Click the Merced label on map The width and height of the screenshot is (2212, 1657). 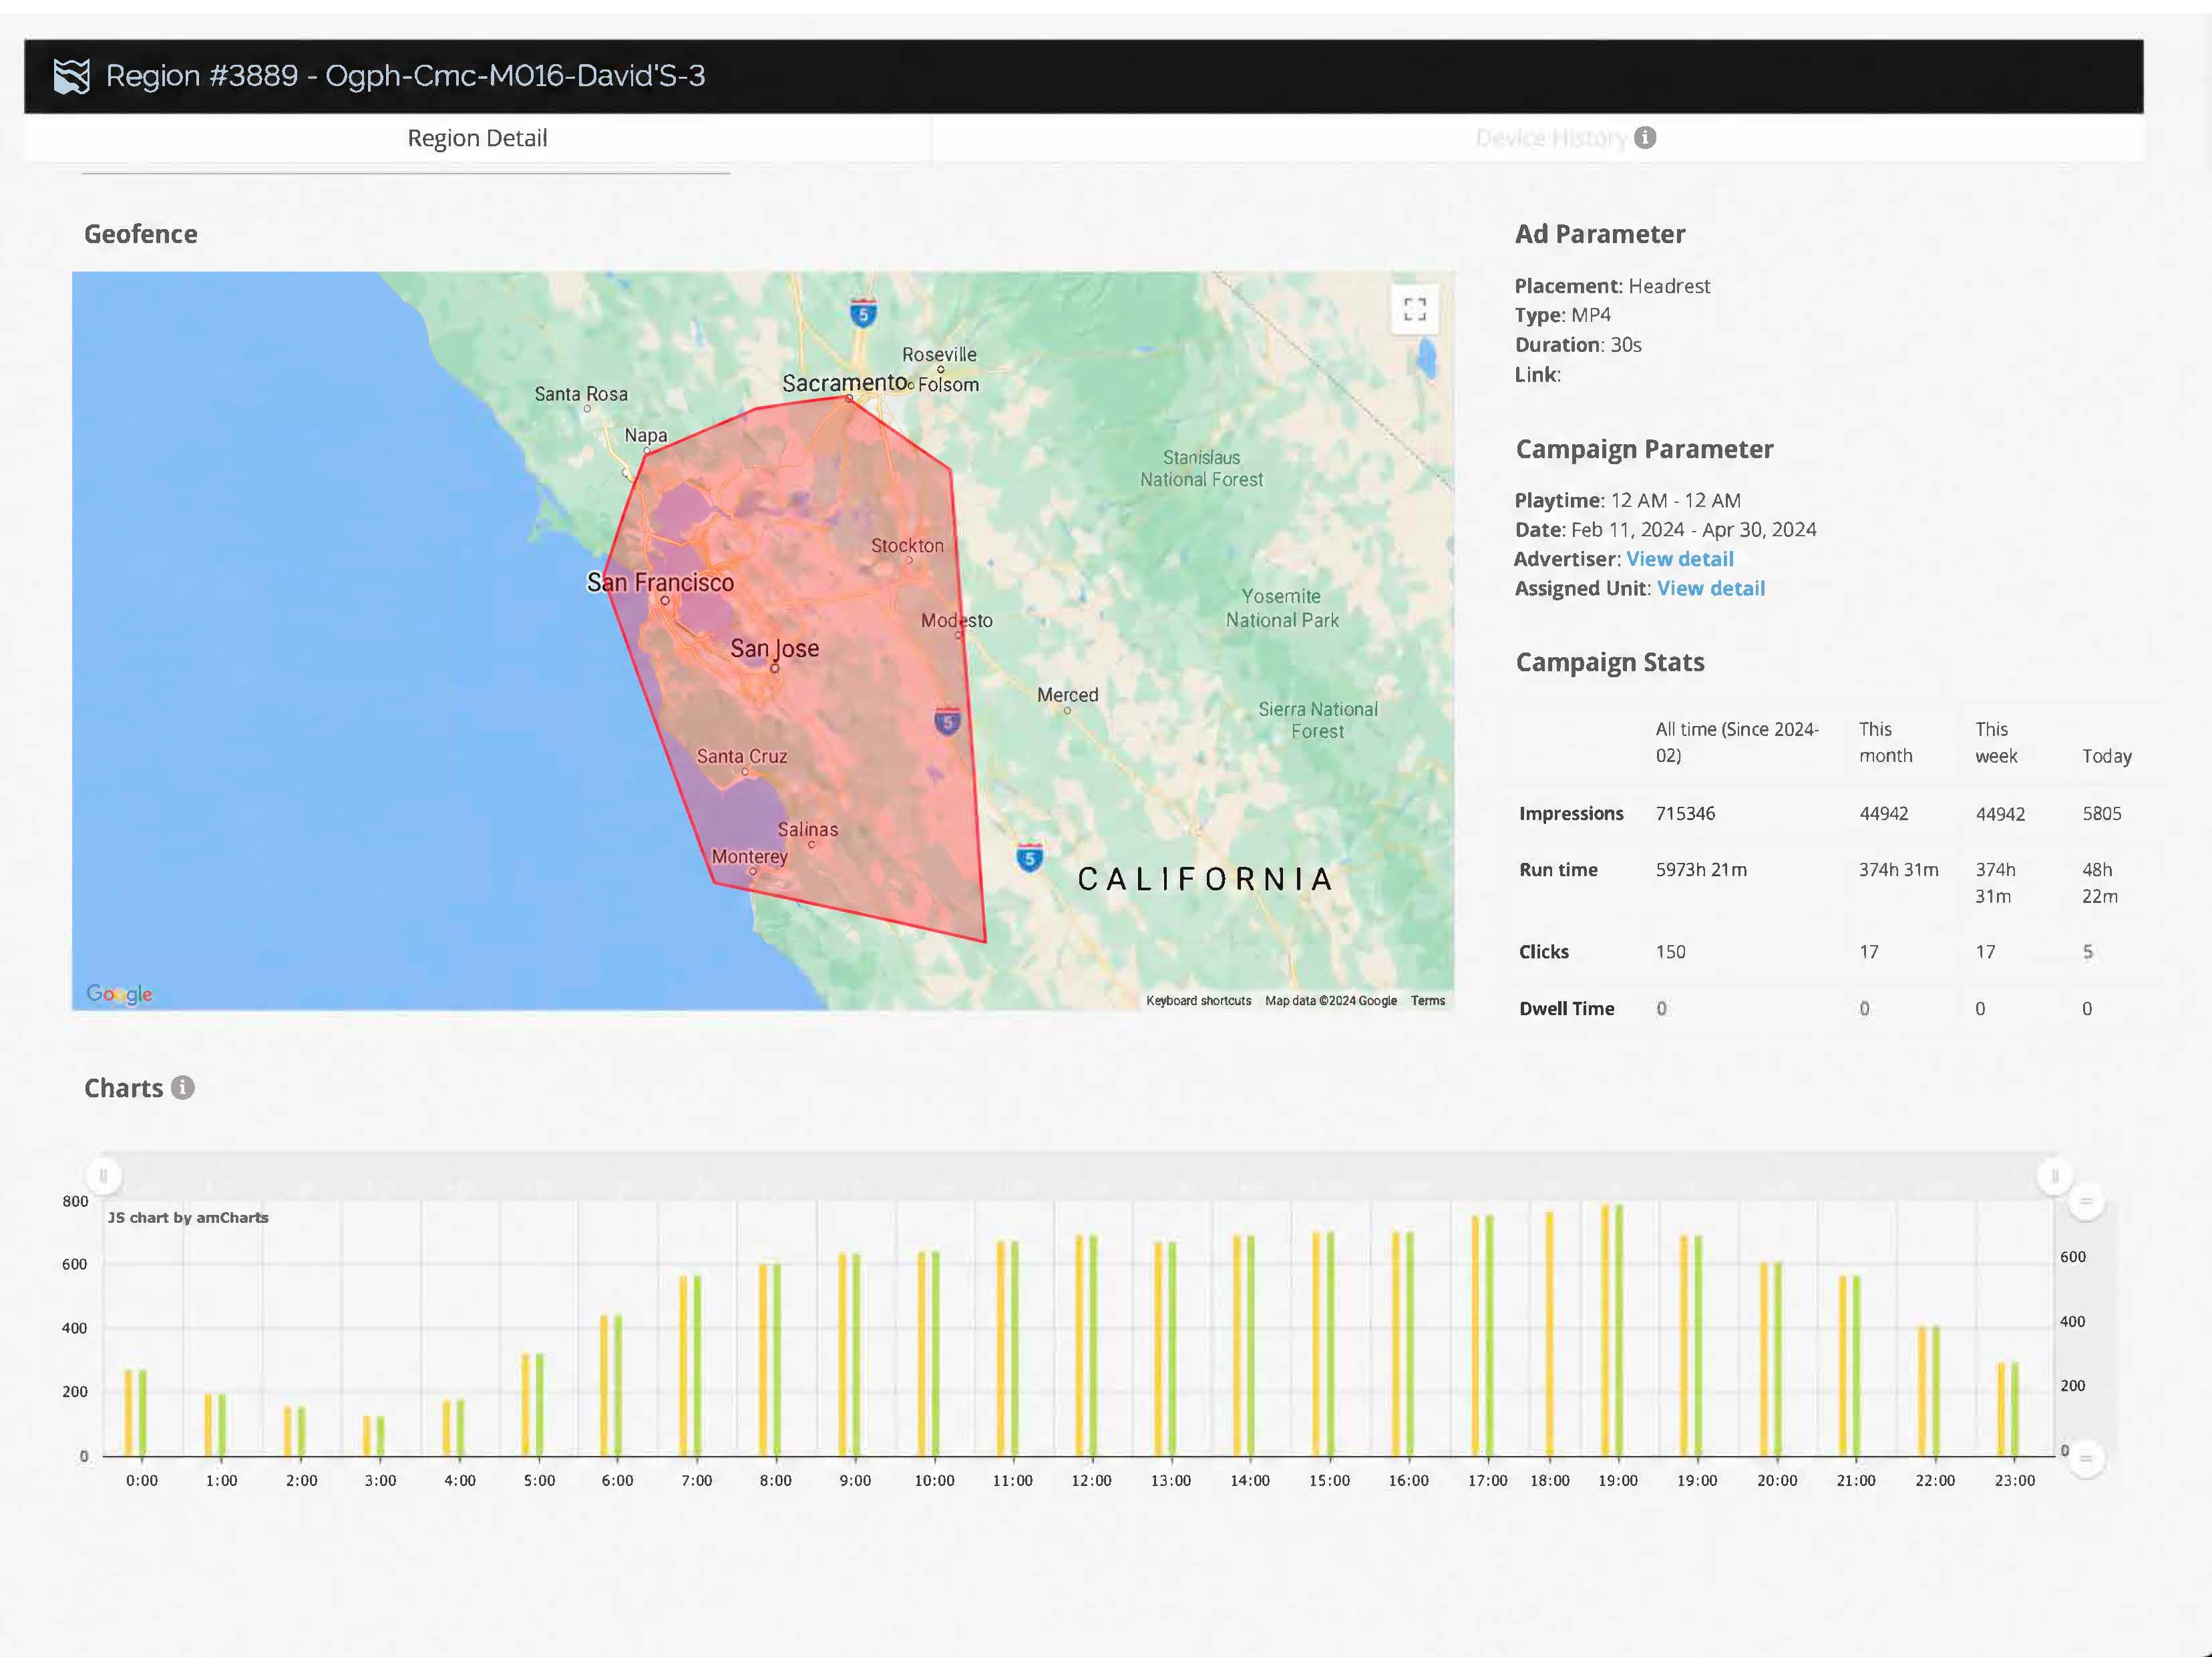1067,695
